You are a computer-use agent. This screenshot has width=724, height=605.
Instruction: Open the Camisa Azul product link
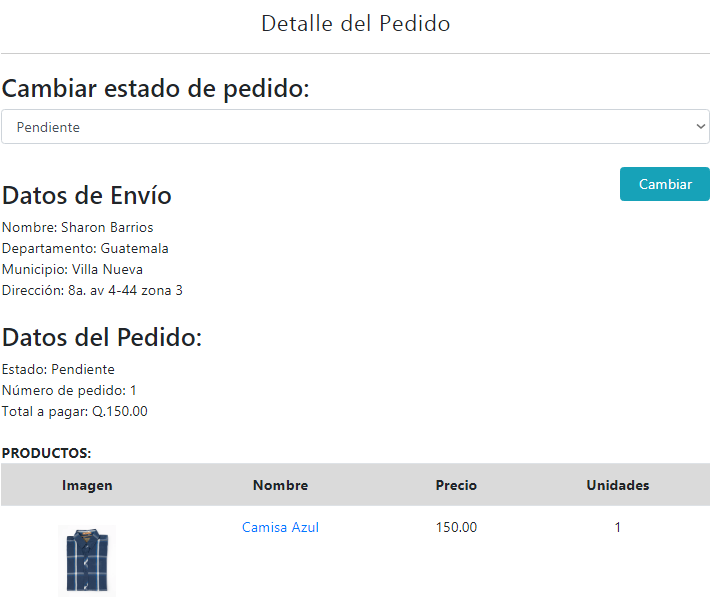tap(280, 527)
